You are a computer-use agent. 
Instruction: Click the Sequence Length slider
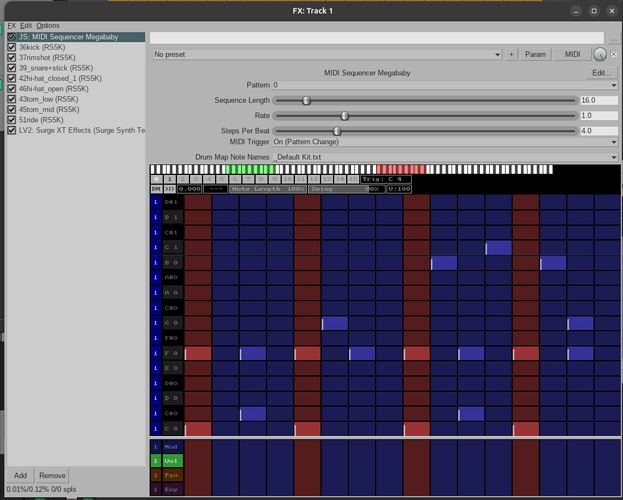[x=424, y=100]
